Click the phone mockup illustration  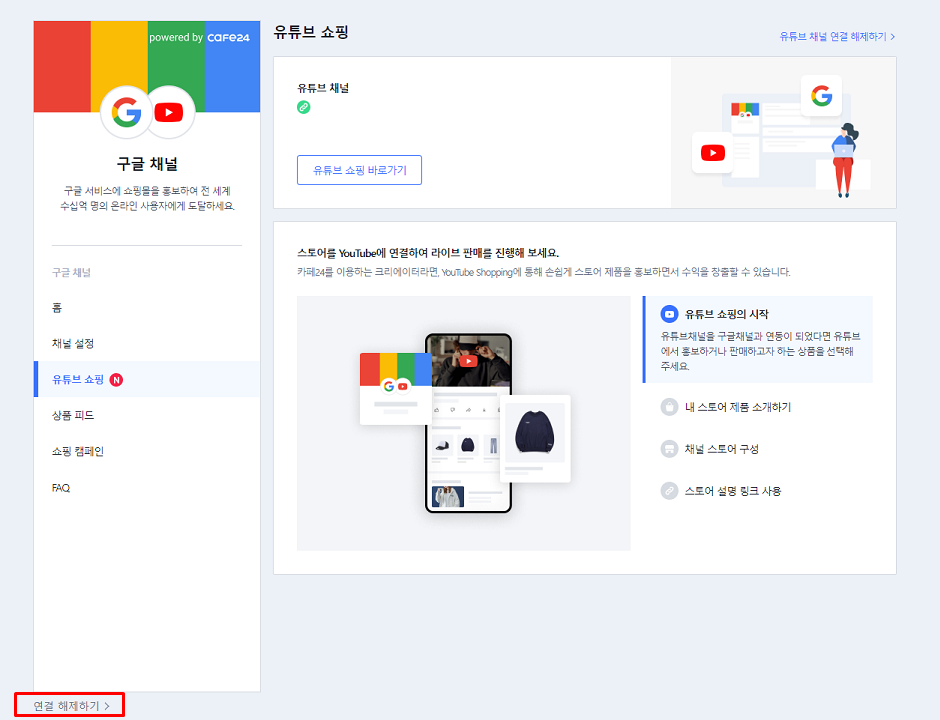[468, 423]
